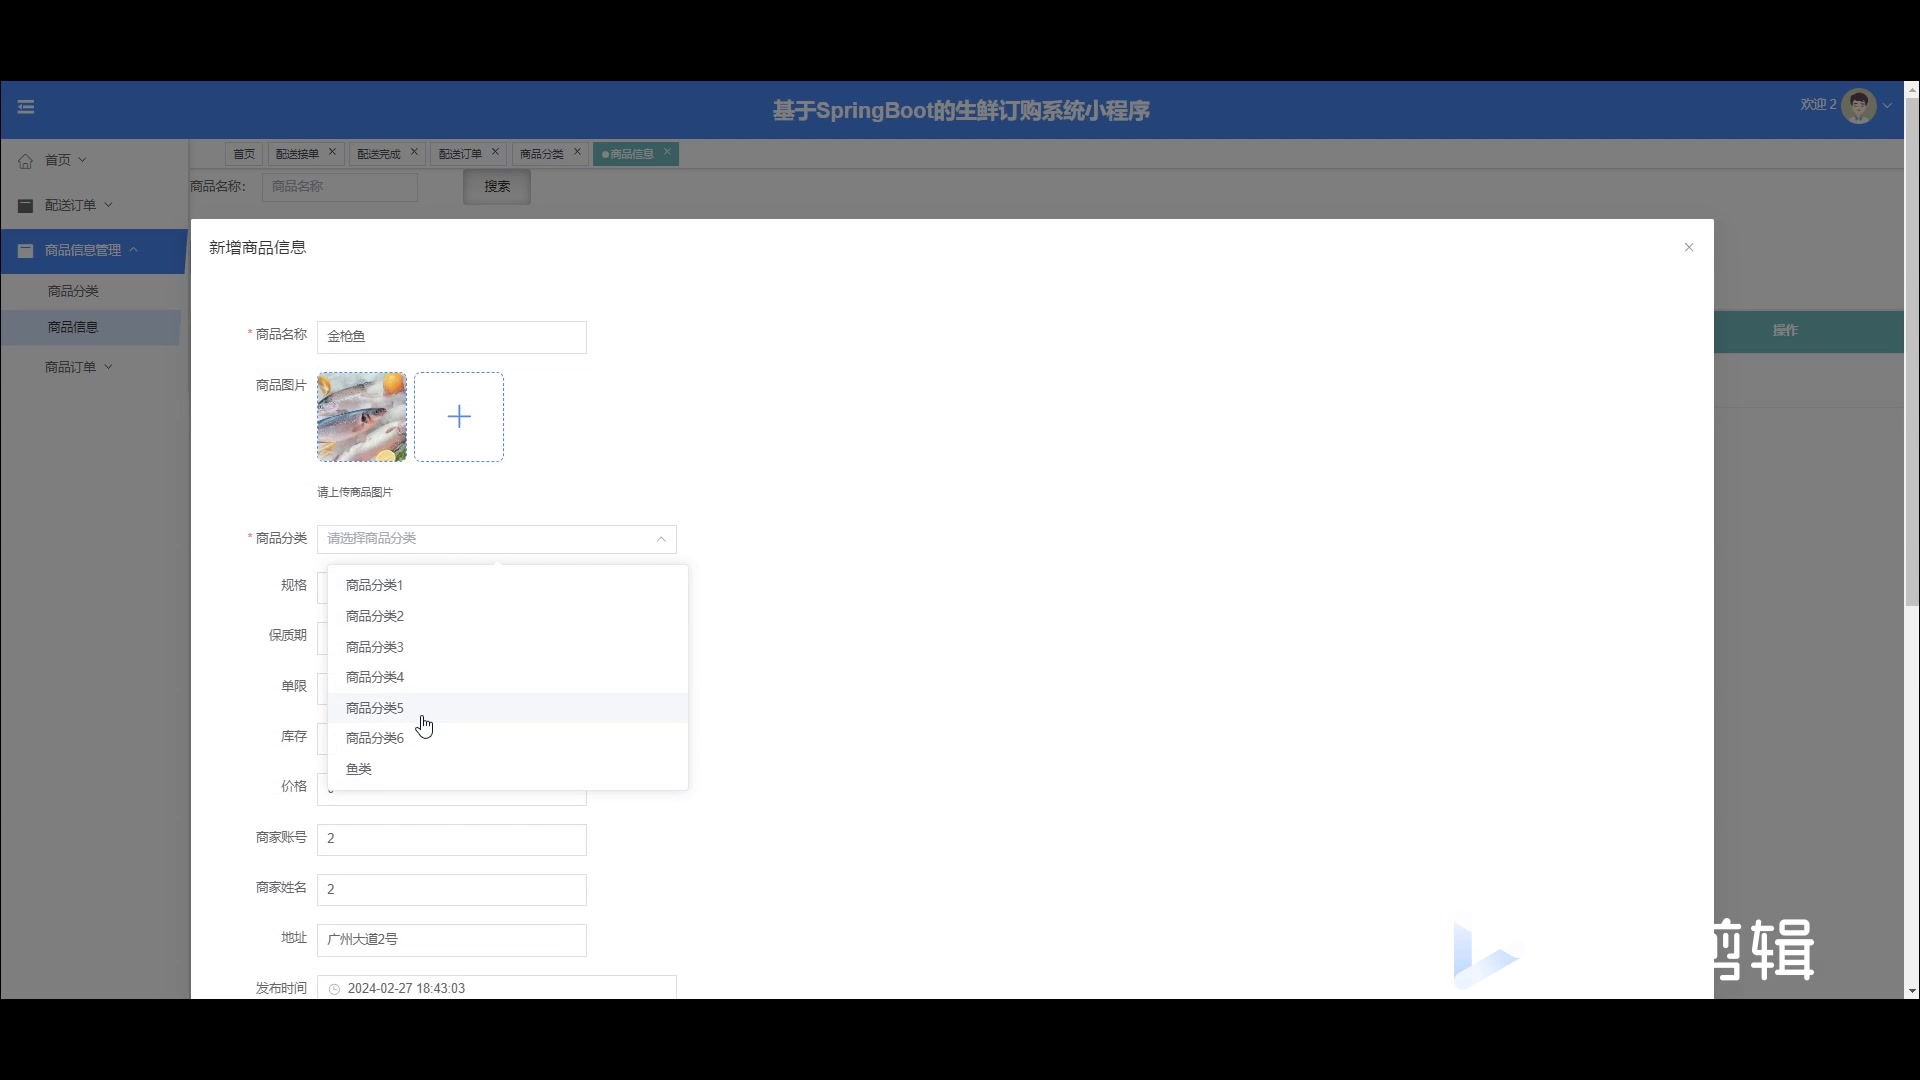The height and width of the screenshot is (1080, 1920).
Task: Click the 商品信息管理 sidebar icon
Action: coord(26,251)
